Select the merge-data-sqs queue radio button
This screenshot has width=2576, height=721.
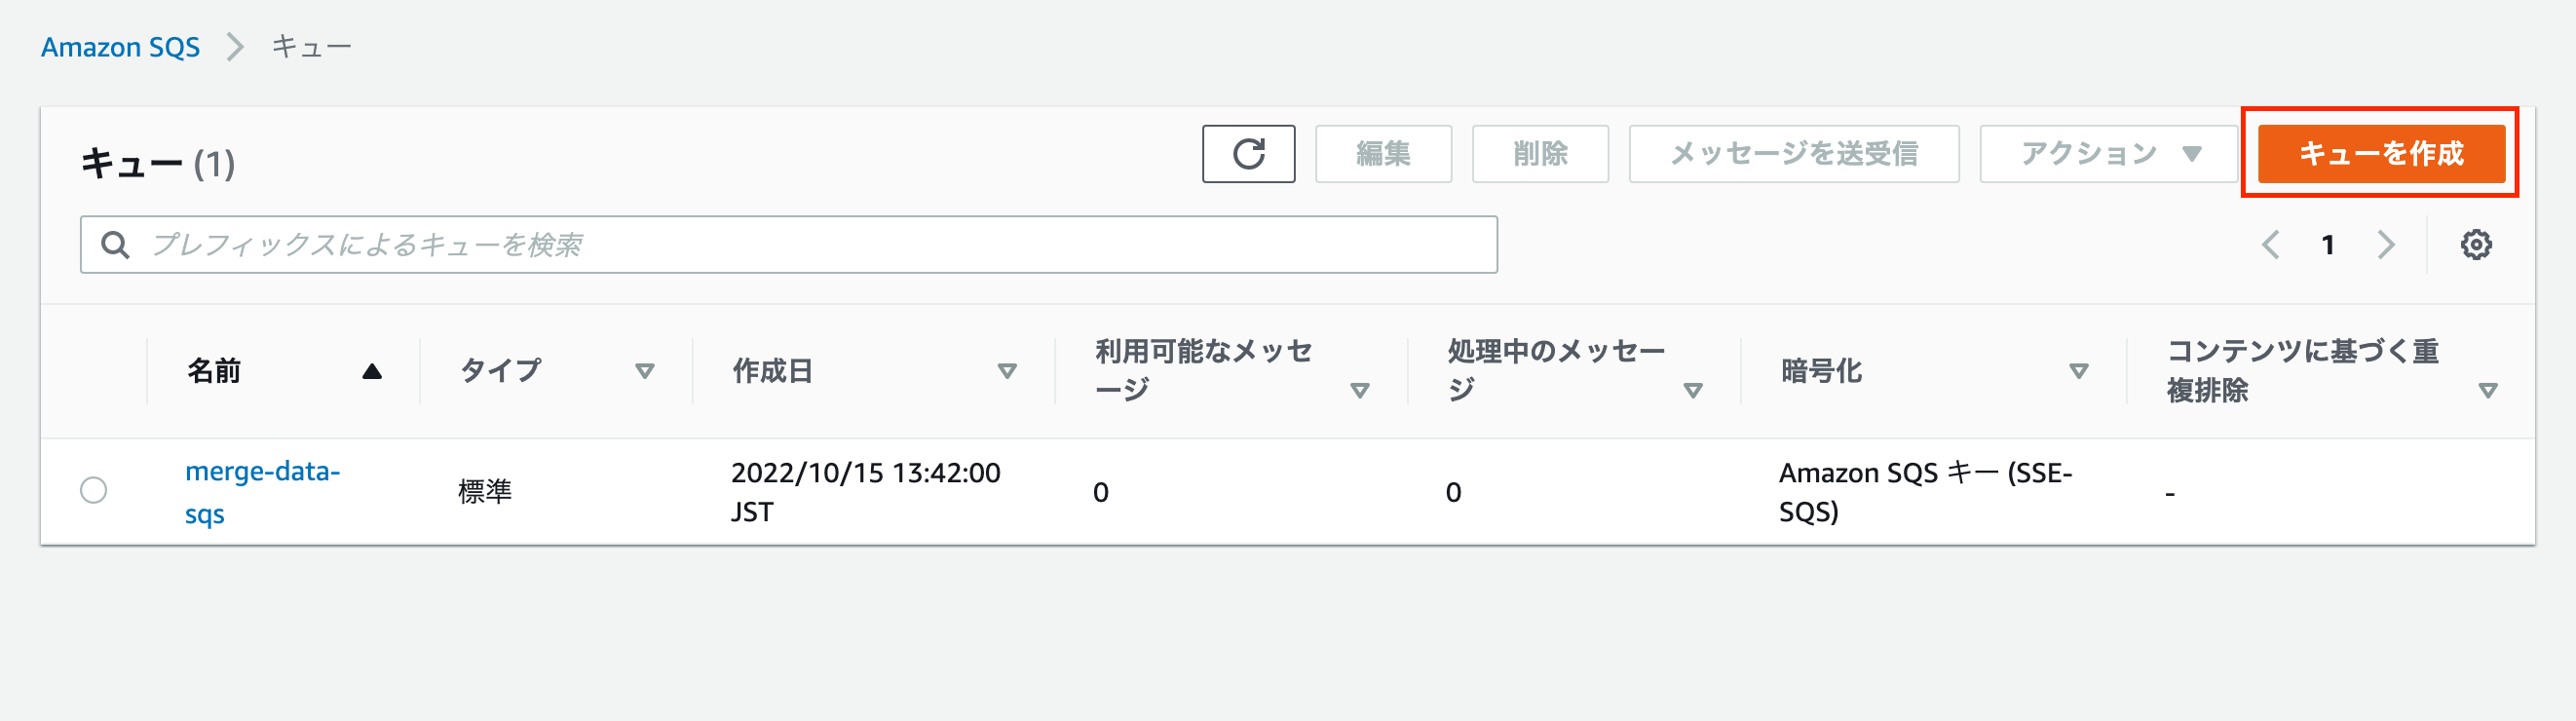click(x=94, y=490)
